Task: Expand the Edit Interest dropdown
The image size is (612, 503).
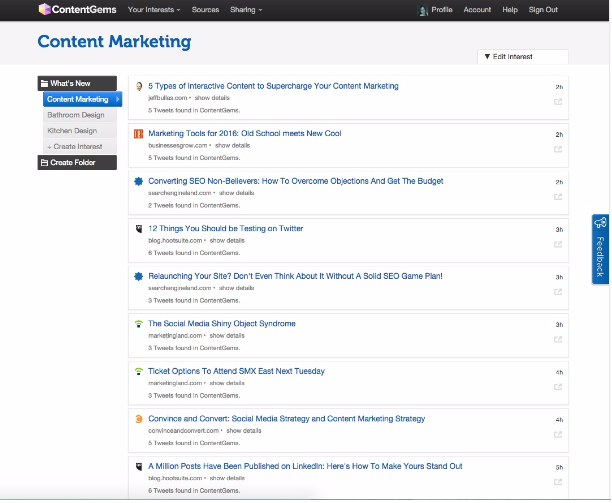Action: tap(523, 57)
